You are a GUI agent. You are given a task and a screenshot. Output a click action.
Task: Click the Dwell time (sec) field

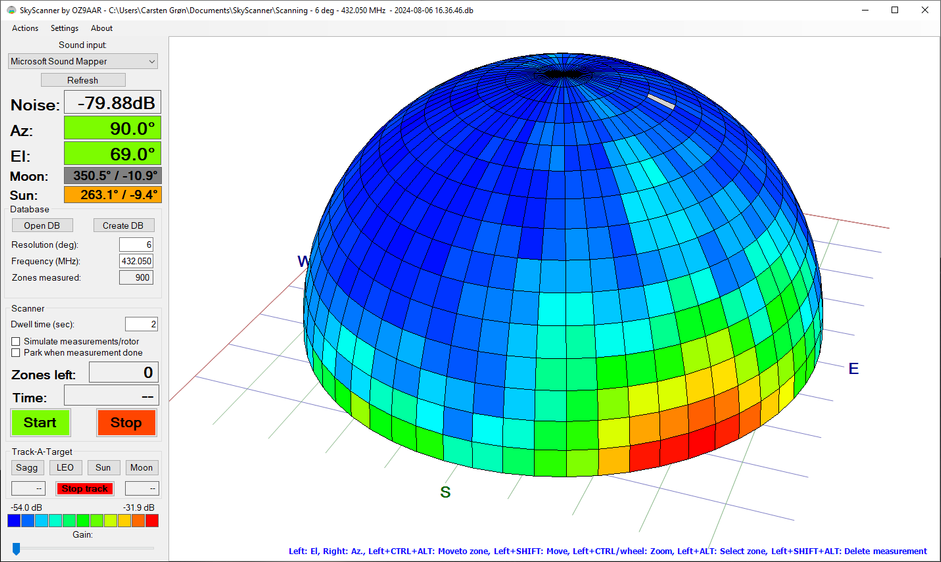pos(141,324)
